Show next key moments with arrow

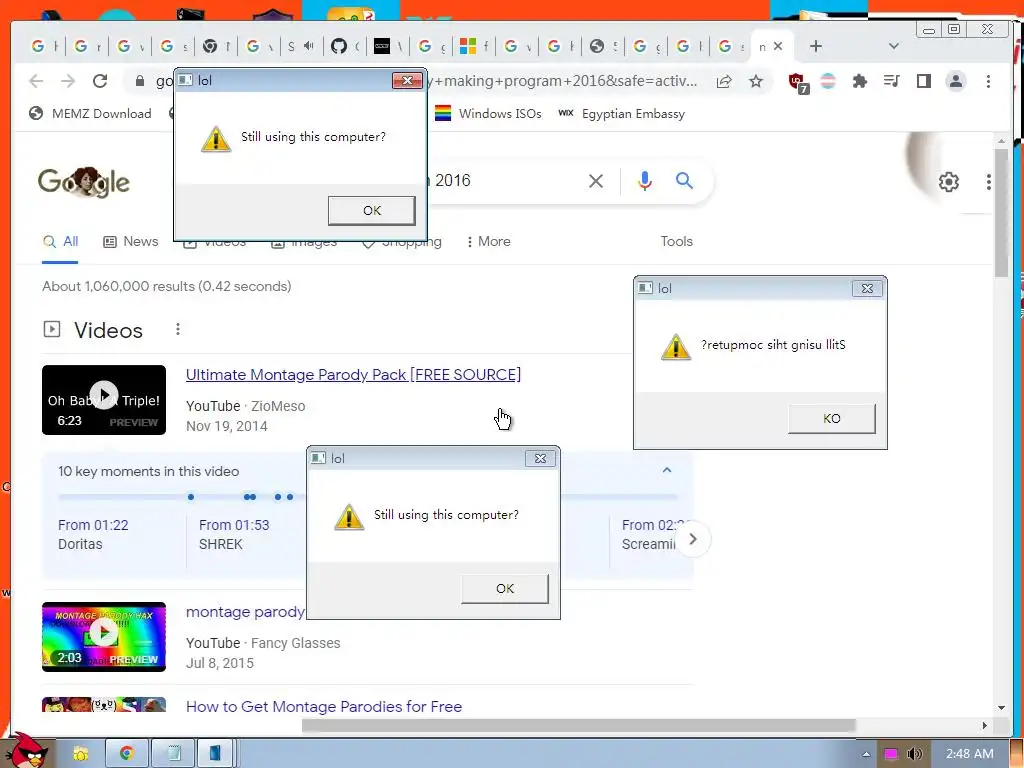pos(693,539)
